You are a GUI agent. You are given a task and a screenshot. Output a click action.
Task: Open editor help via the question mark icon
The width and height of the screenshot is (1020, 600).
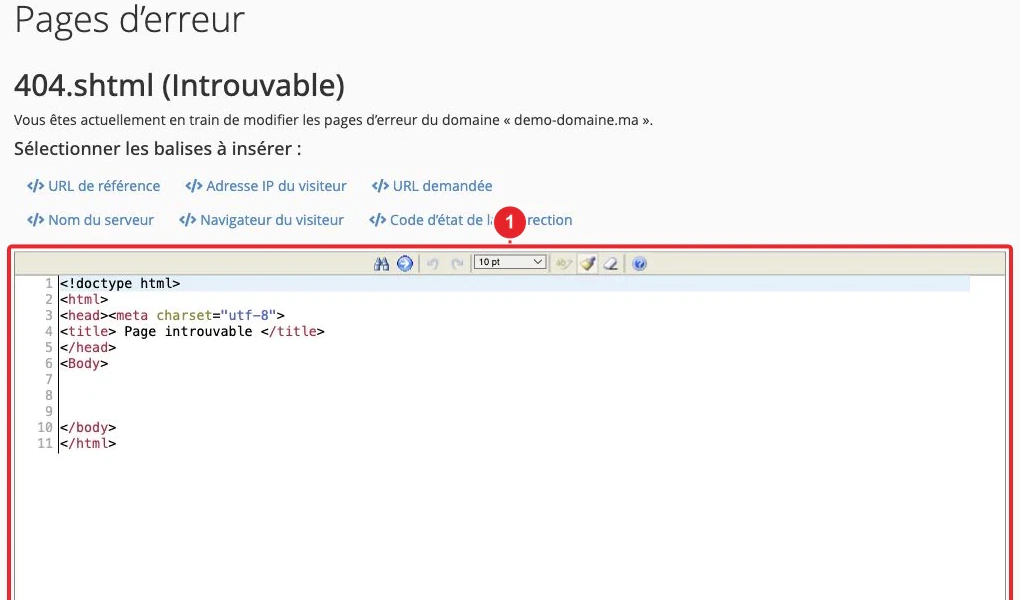tap(639, 264)
